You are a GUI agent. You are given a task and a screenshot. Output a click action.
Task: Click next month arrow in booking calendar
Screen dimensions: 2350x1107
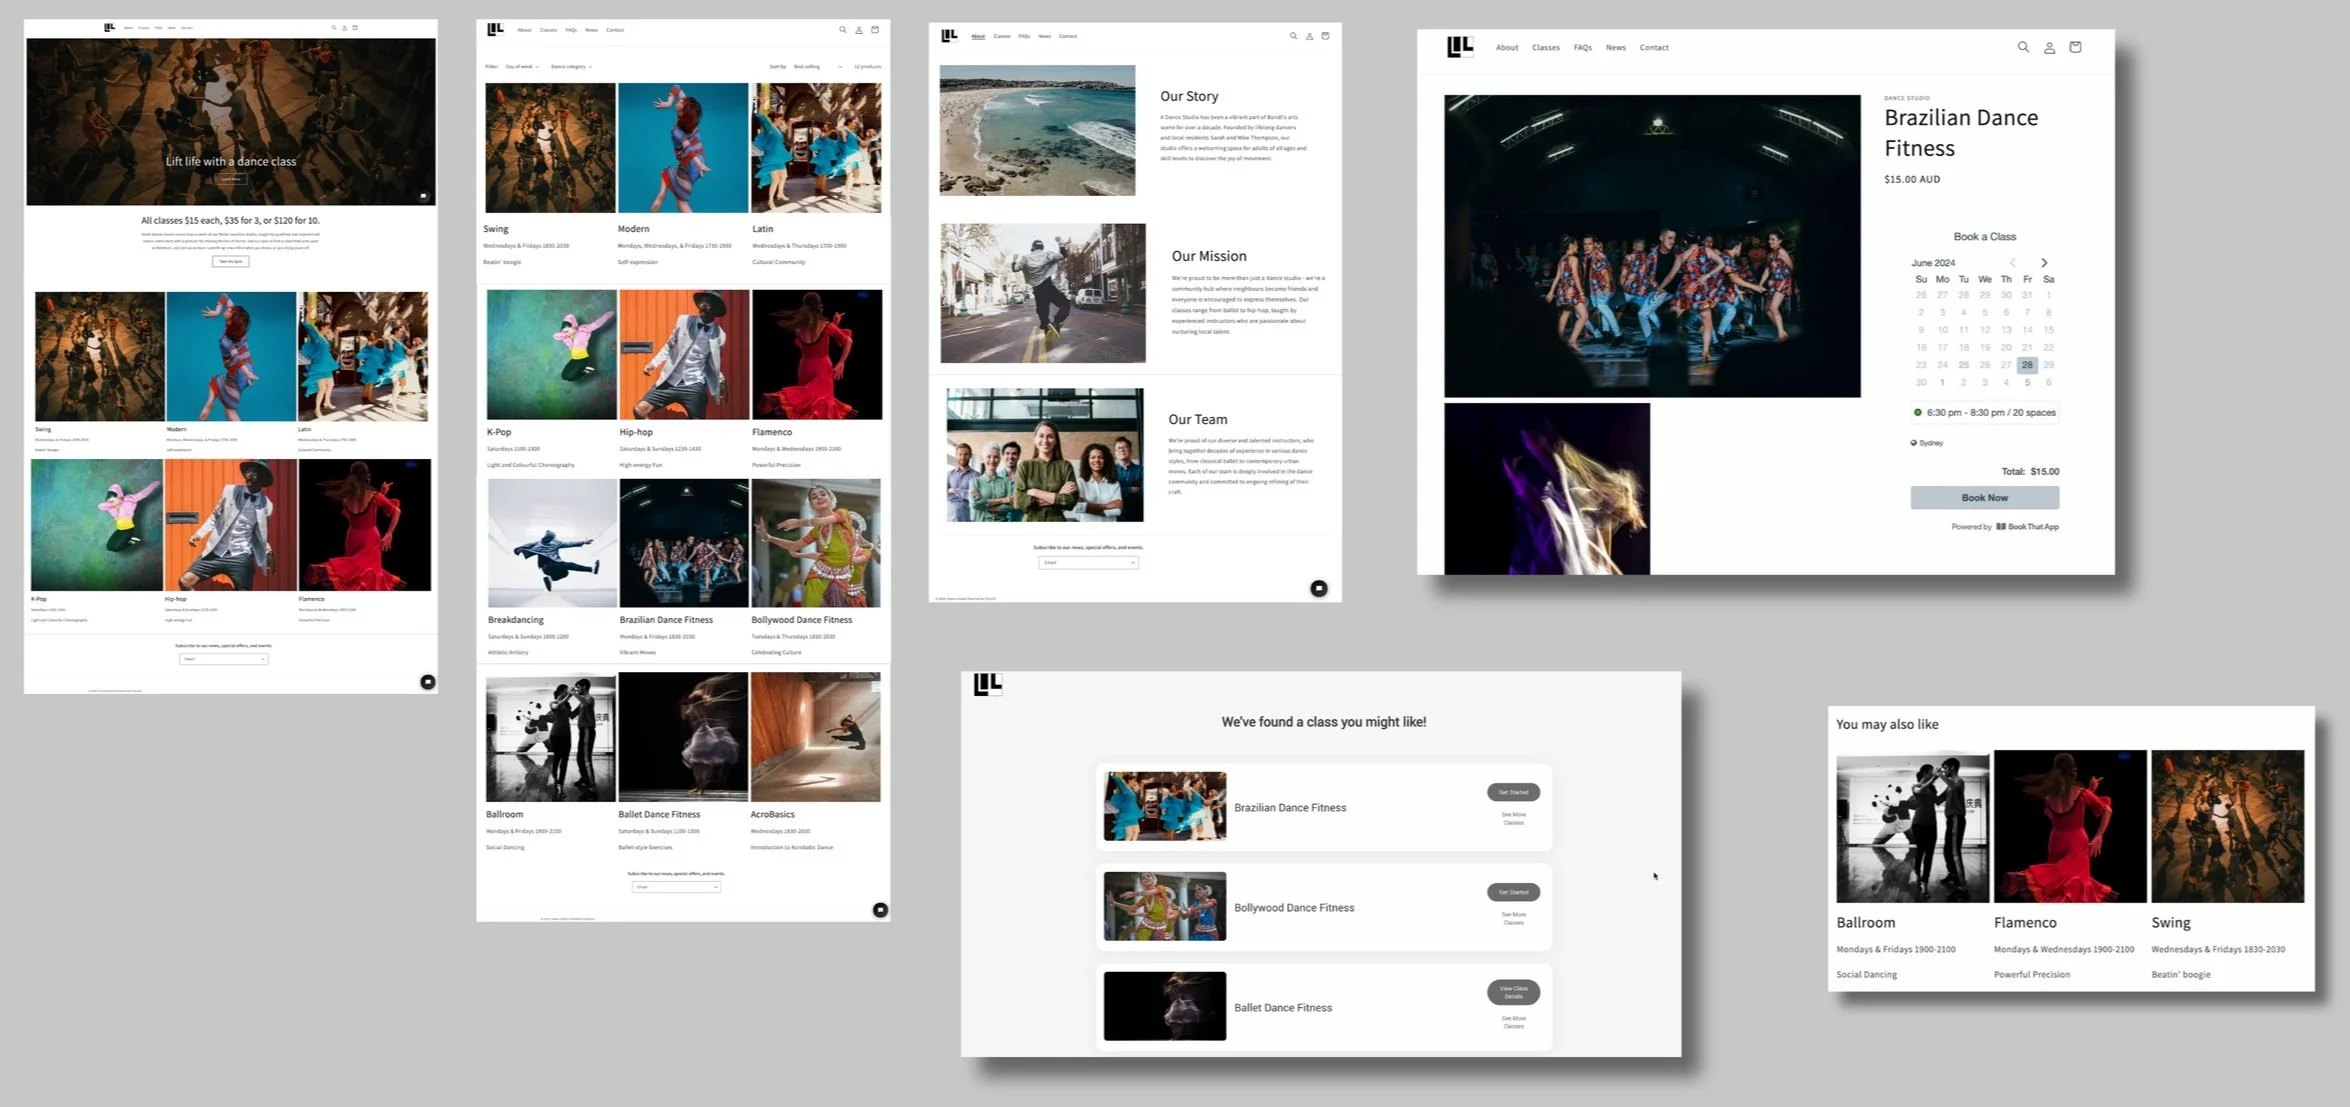coord(2044,263)
